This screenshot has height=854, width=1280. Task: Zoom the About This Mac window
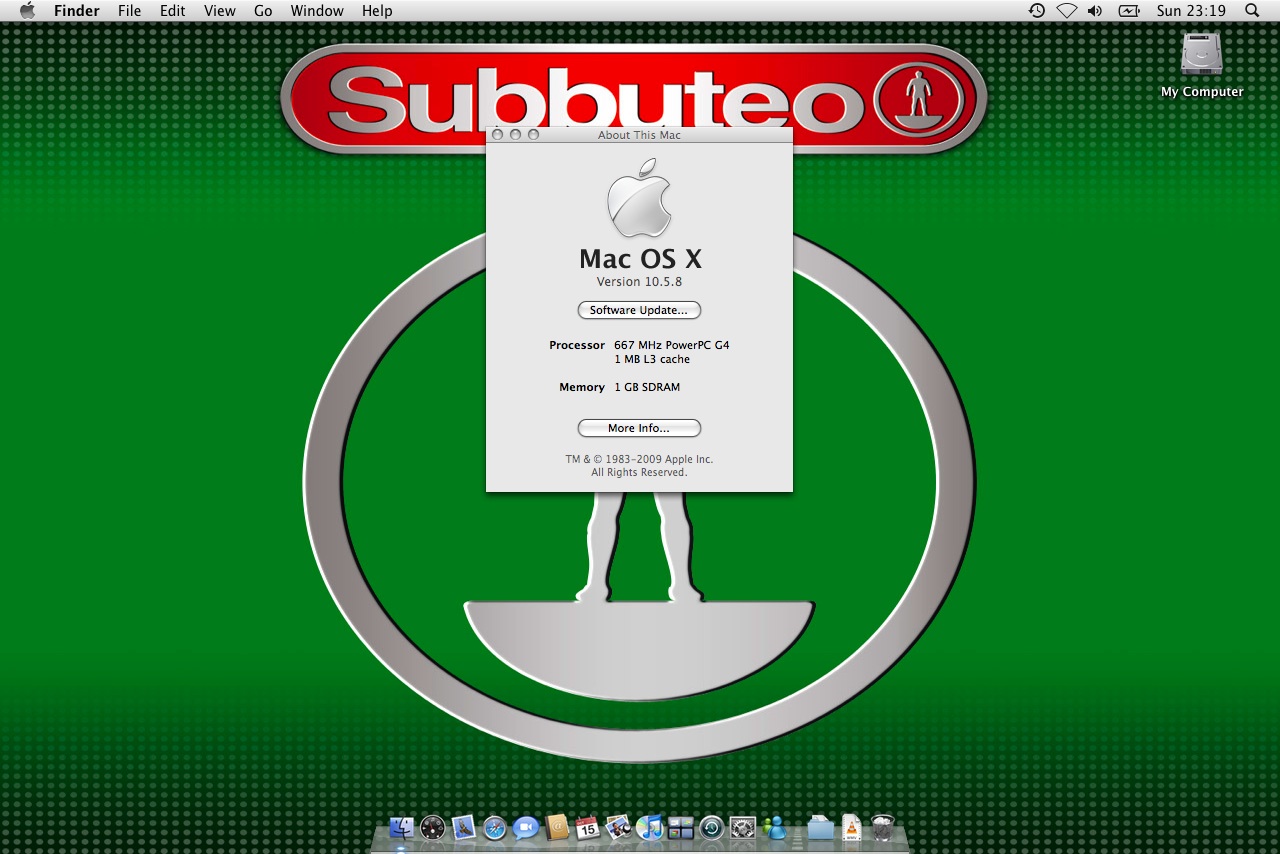click(x=533, y=134)
